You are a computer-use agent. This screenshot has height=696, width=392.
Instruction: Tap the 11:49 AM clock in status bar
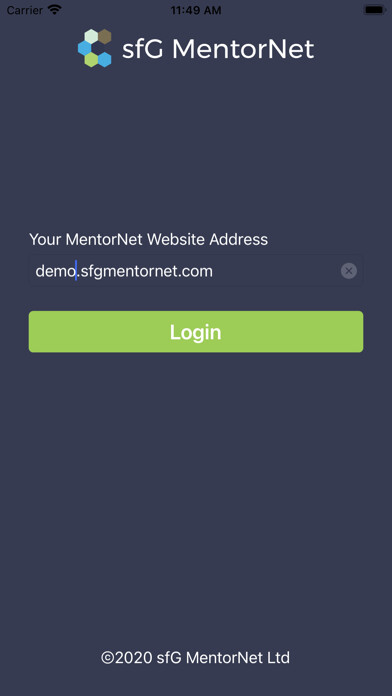click(x=196, y=10)
